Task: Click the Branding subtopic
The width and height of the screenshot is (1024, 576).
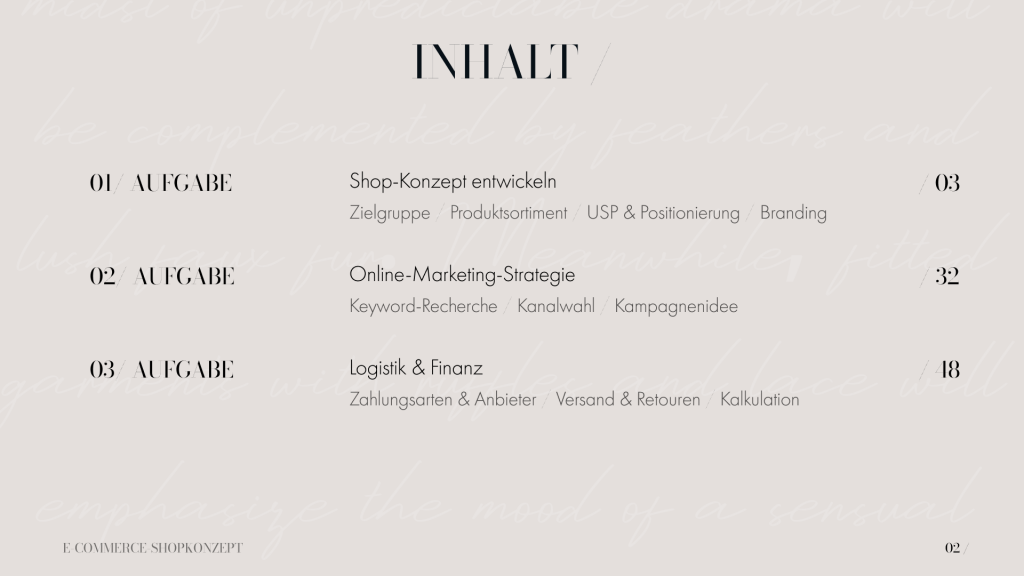Action: pyautogui.click(x=793, y=213)
